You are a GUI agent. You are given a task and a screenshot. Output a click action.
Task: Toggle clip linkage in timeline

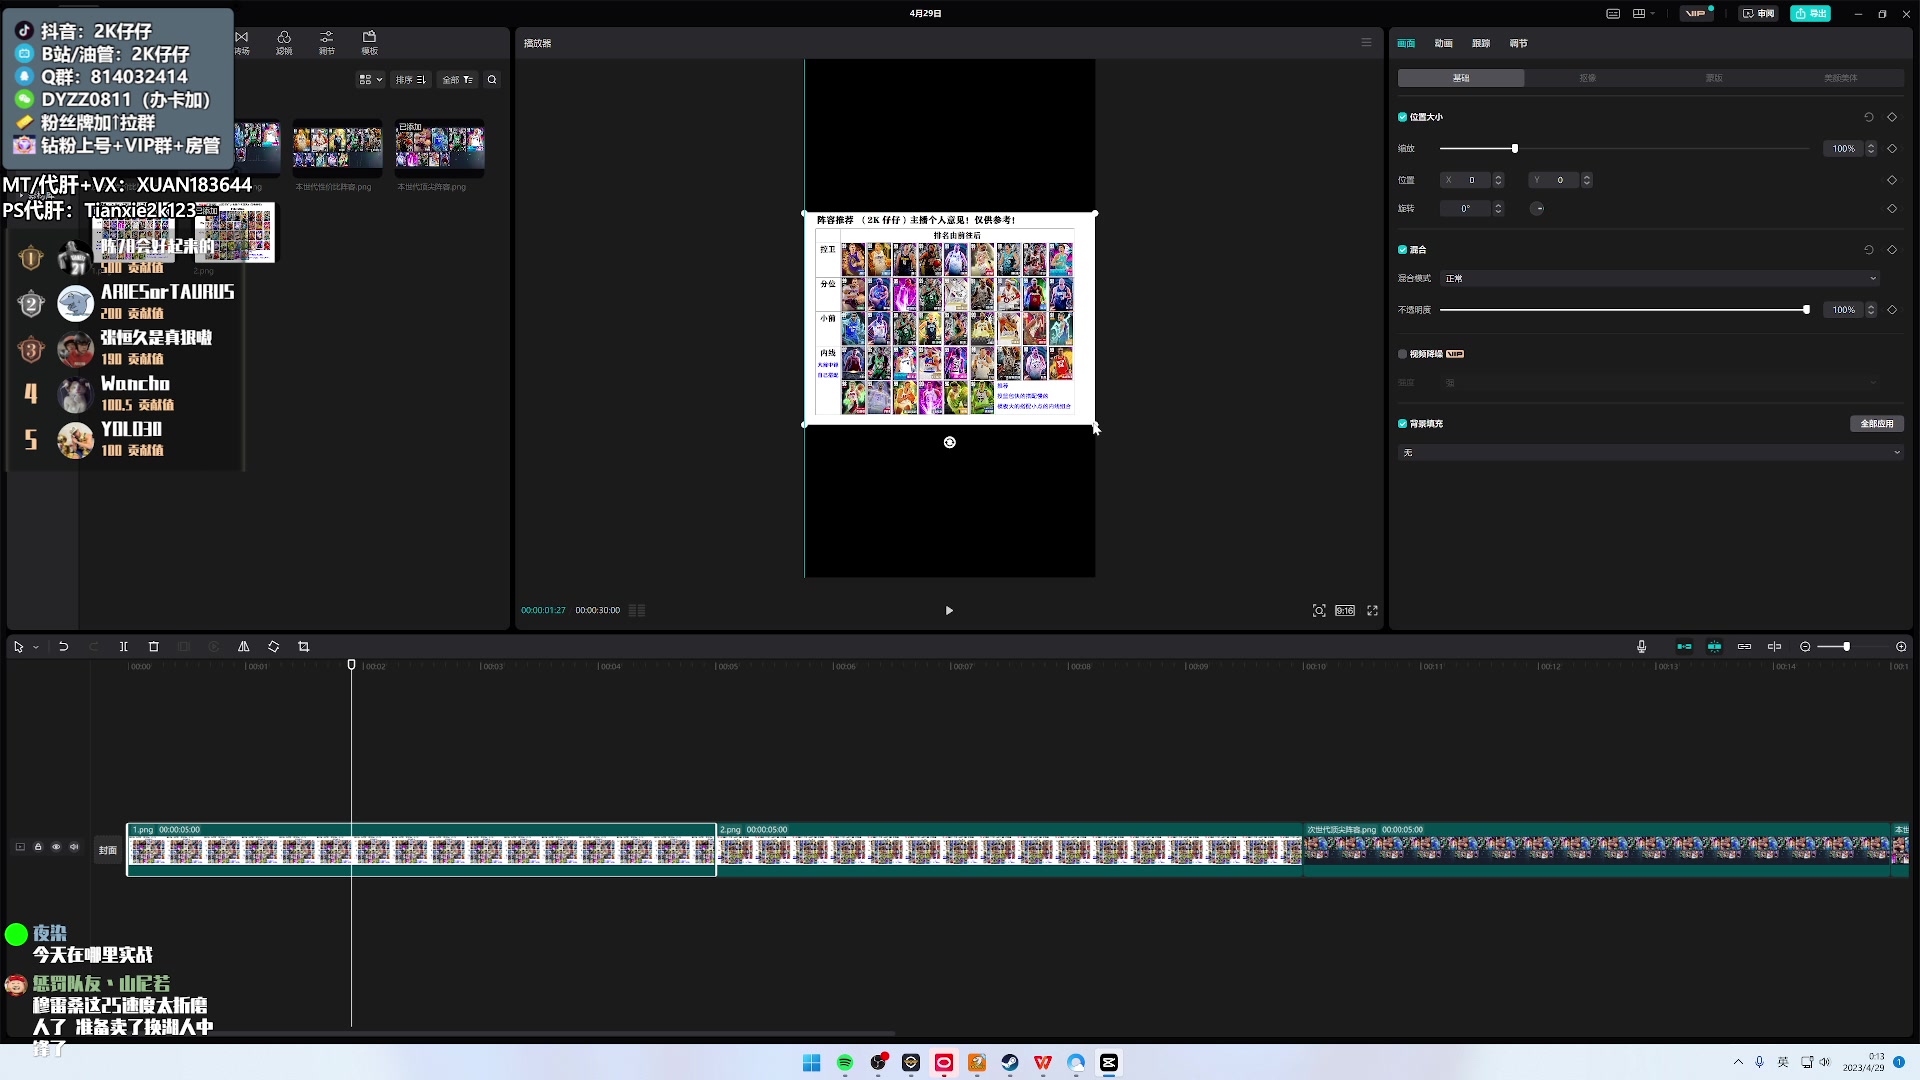tap(1744, 647)
